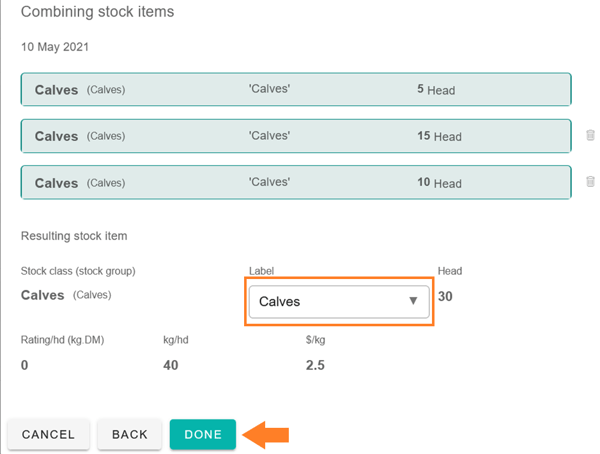Click the Combining stock items heading

click(x=97, y=12)
